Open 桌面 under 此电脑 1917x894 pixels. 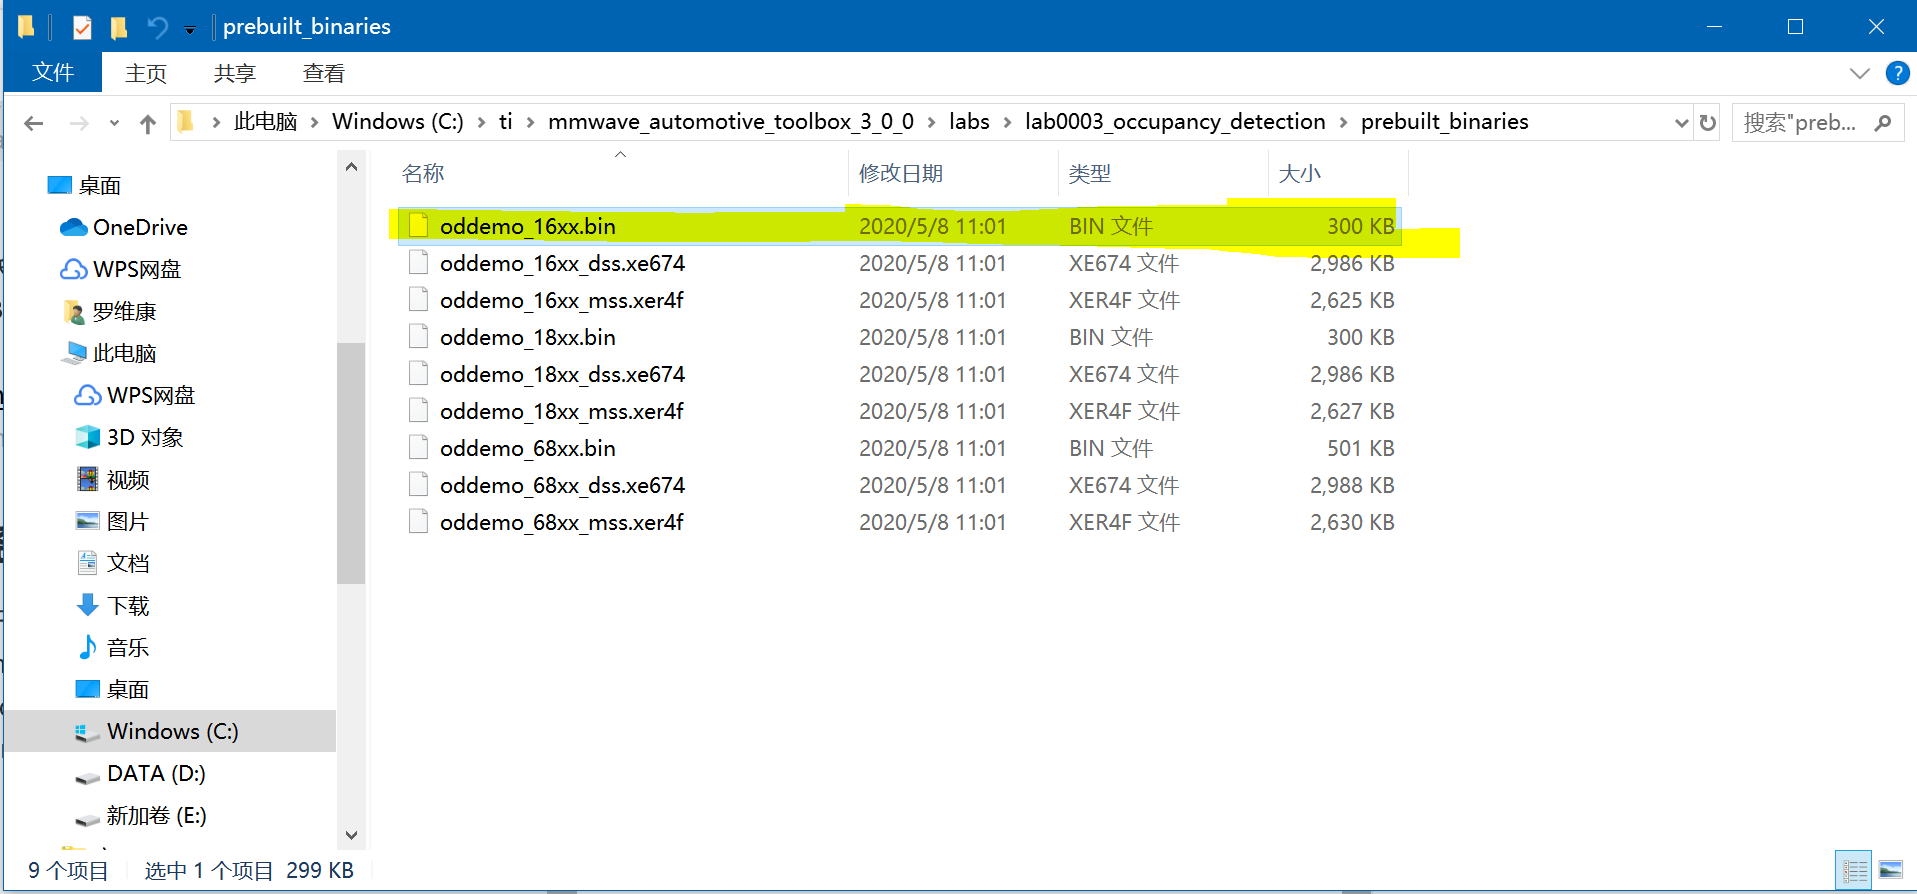pos(113,689)
